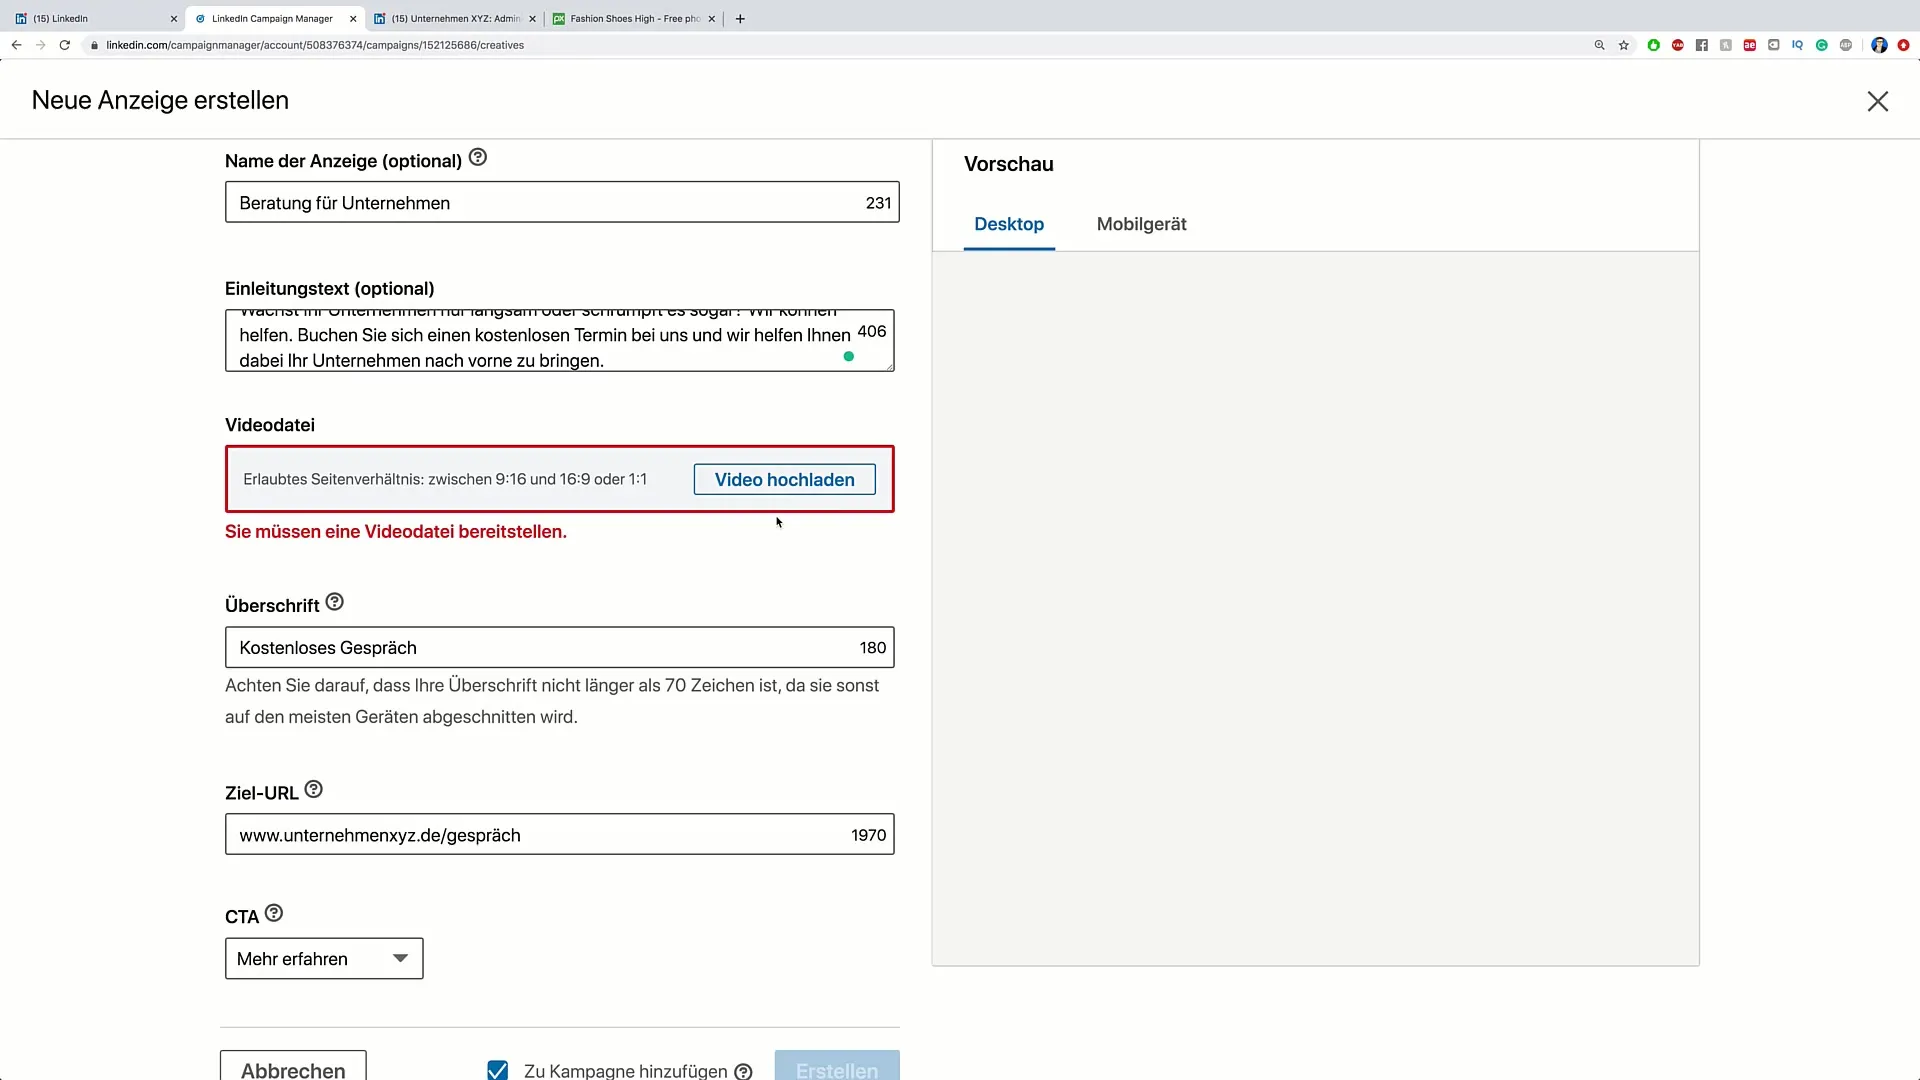Close the Neue Anzeige erstellen dialog
1920x1080 pixels.
click(x=1877, y=101)
